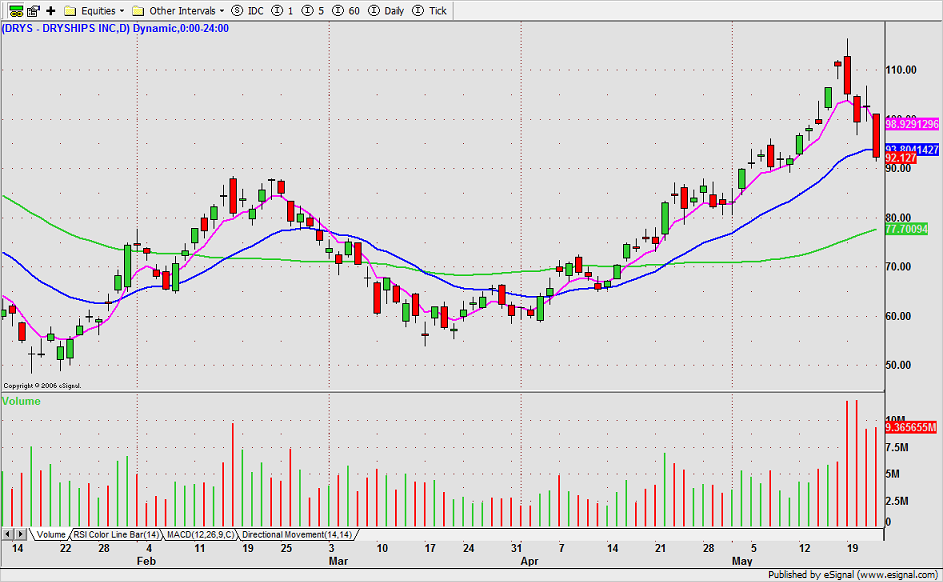Click the red 9.365655M volume label
This screenshot has width=943, height=582.
click(911, 427)
